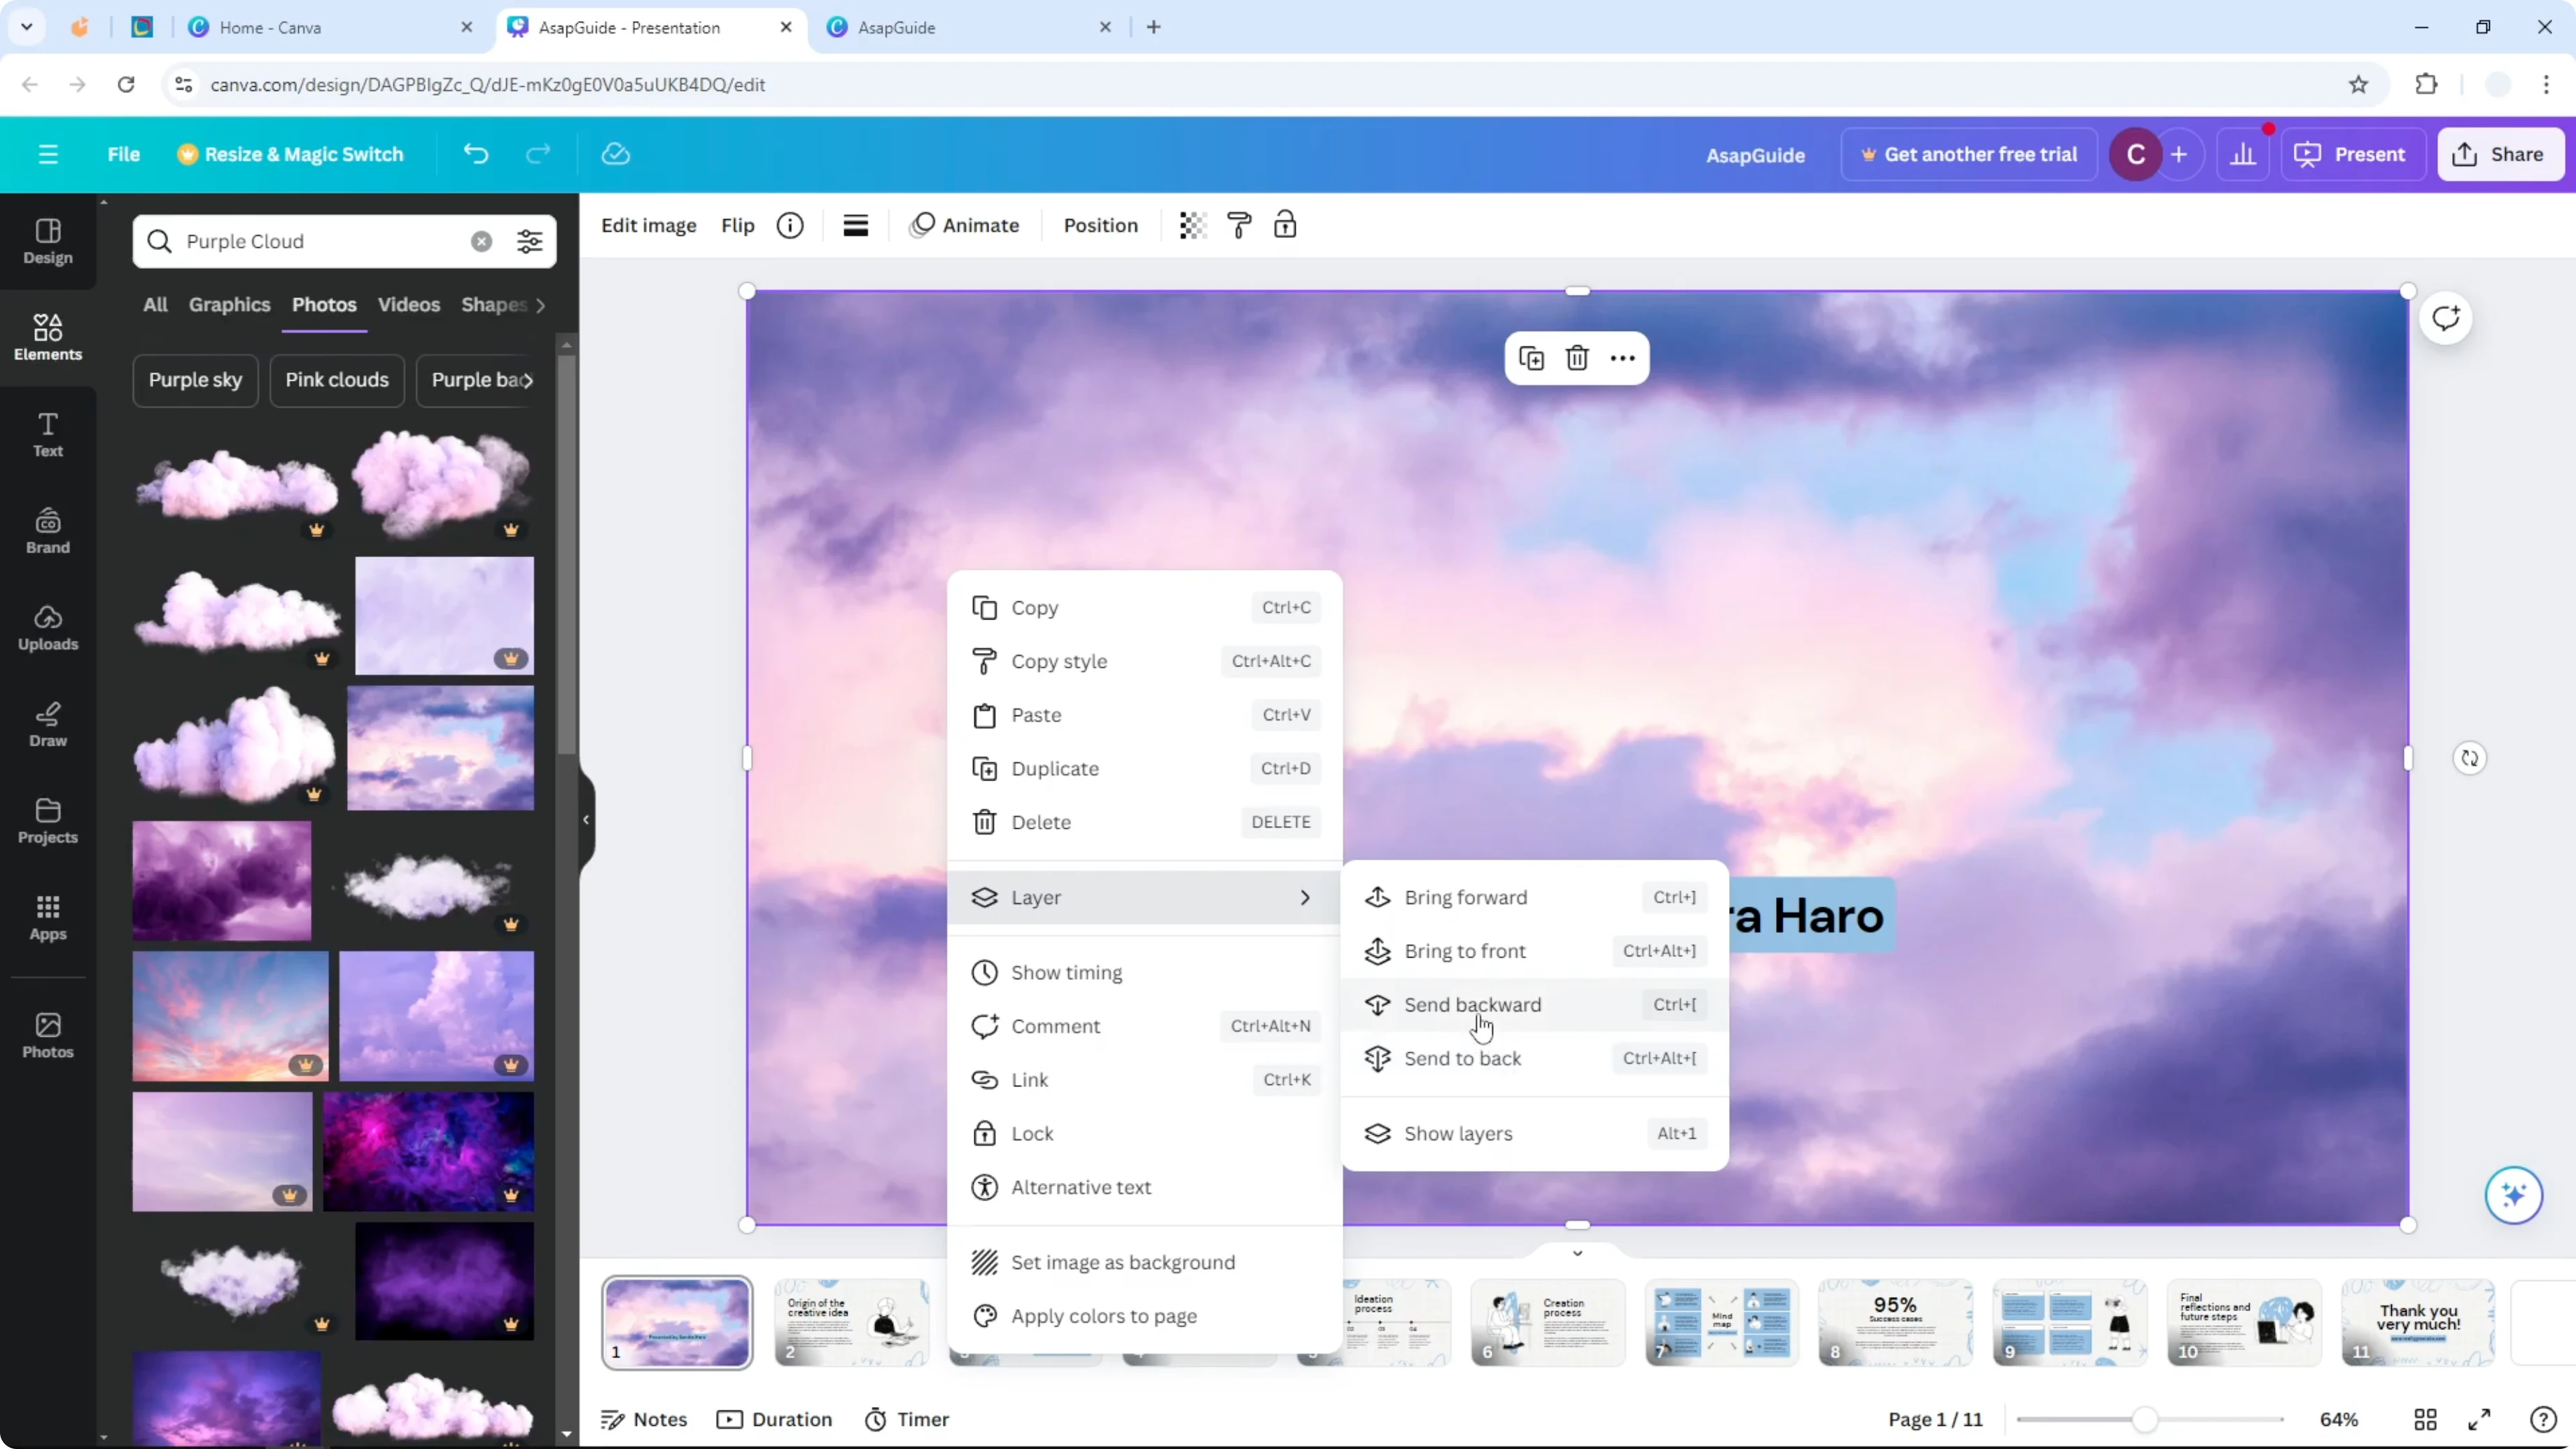The image size is (2576, 1449).
Task: Open the Elements sidebar panel
Action: click(48, 338)
